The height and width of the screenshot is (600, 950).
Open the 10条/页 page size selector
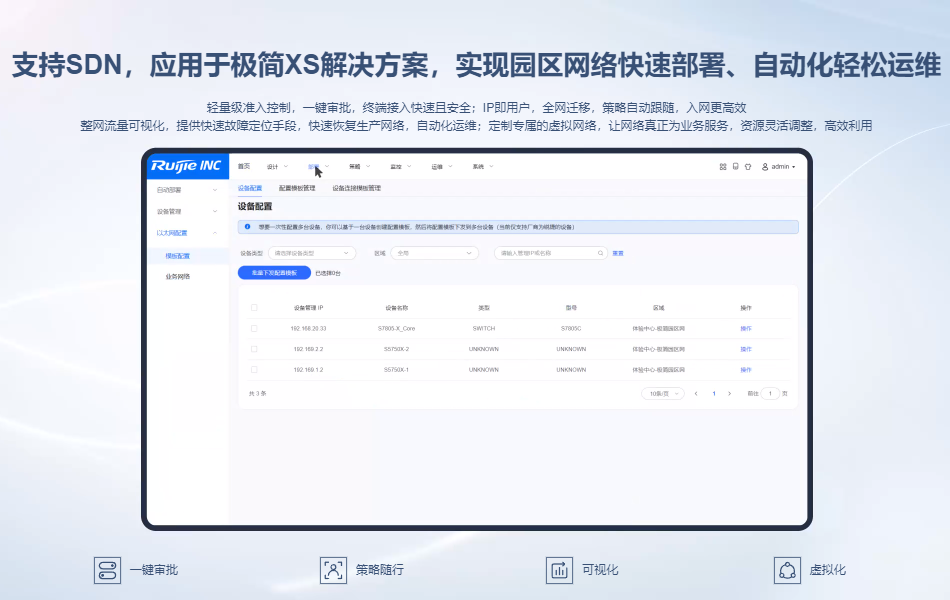coord(662,394)
